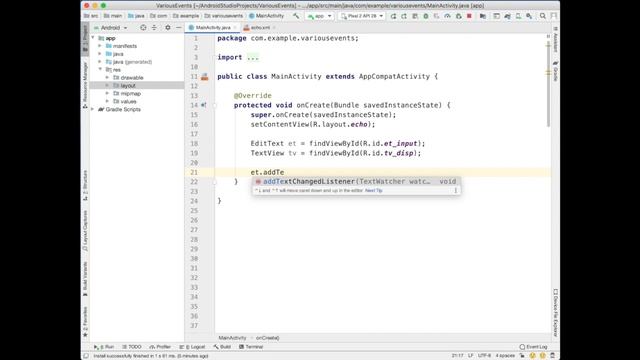Click the LF line separator in status bar
640x360 pixels.
coord(471,356)
